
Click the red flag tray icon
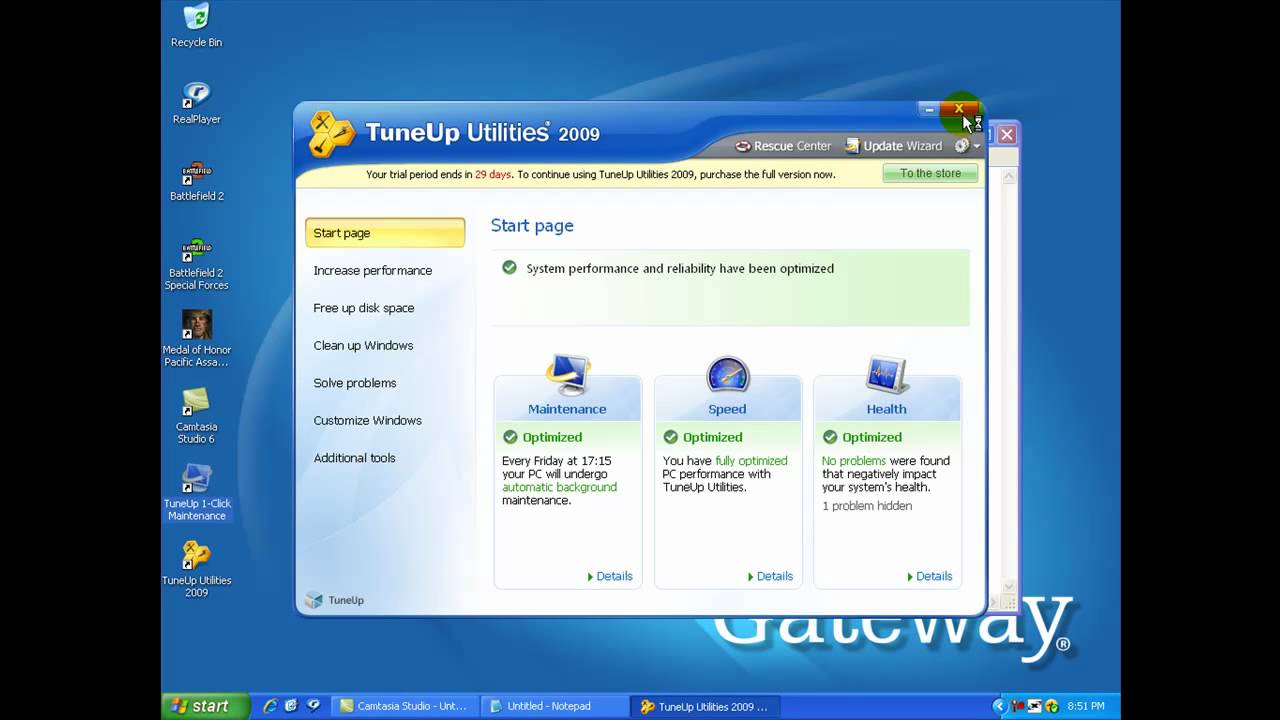point(1019,706)
